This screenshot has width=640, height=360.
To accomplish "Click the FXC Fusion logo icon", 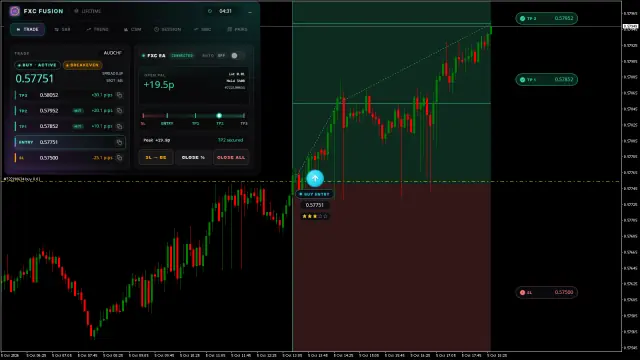I will [15, 11].
